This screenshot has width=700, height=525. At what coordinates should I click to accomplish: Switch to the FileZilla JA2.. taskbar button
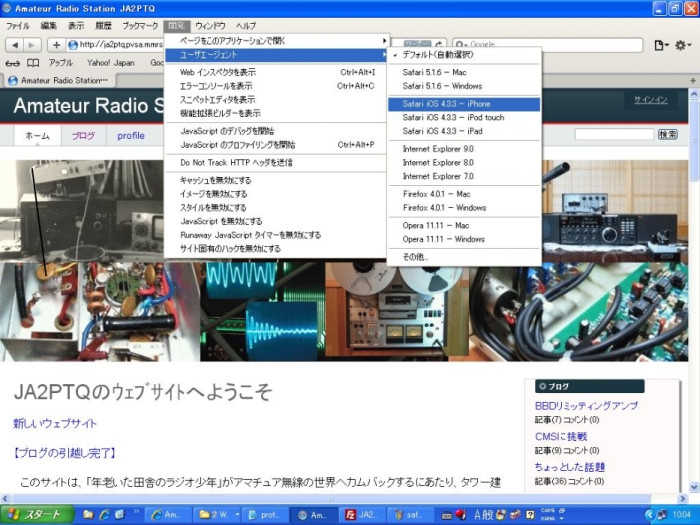(x=361, y=515)
